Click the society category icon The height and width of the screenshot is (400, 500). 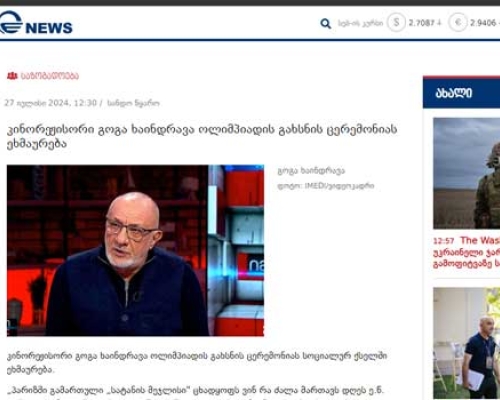(x=12, y=76)
